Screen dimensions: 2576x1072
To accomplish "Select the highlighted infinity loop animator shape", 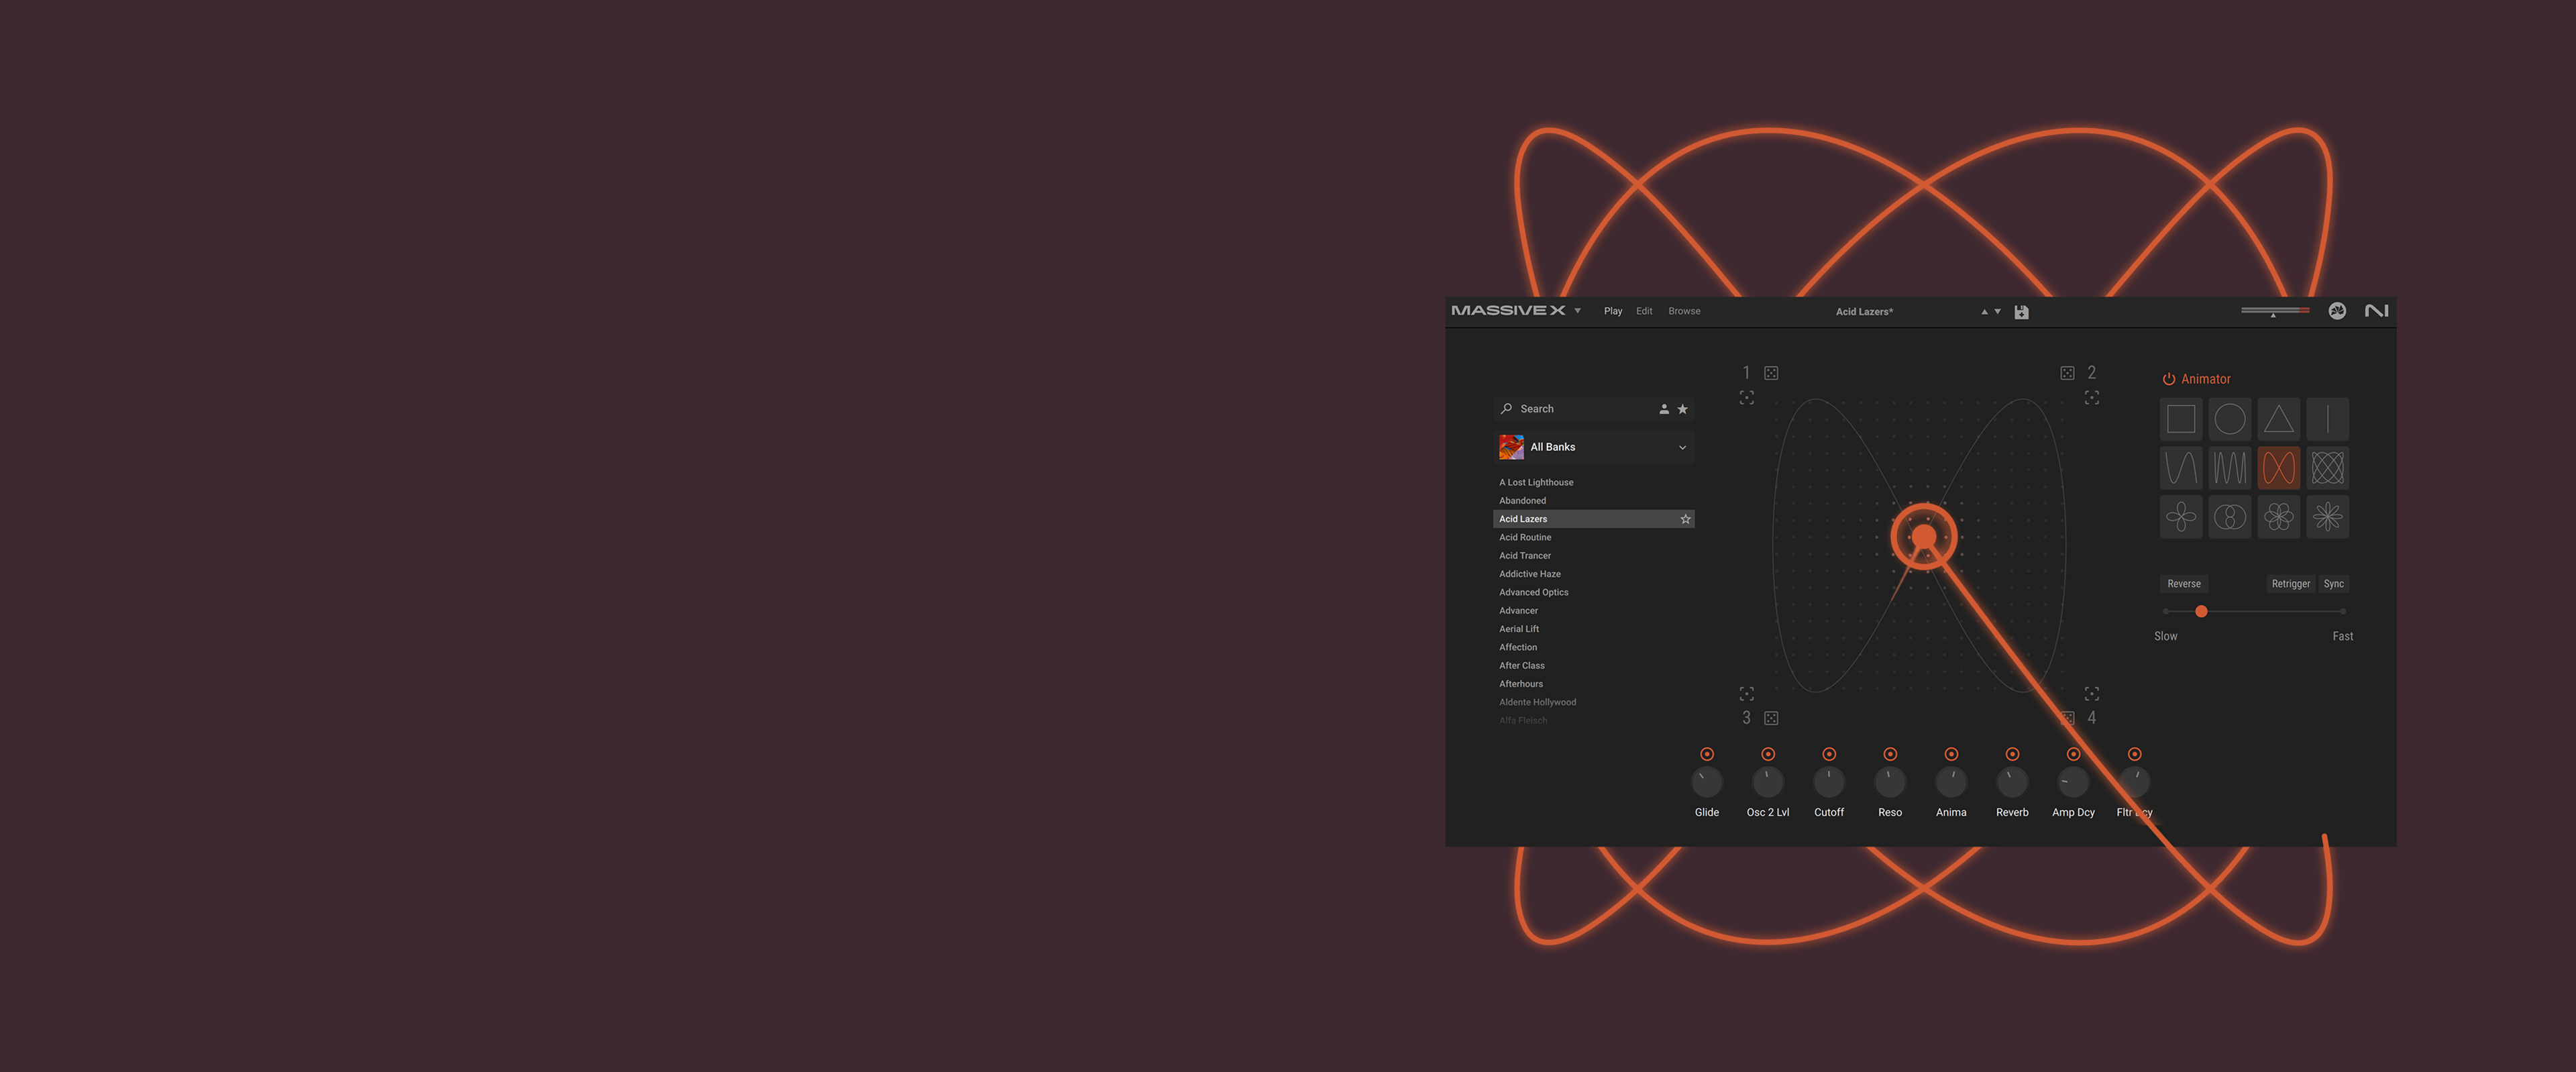I will click(x=2278, y=468).
